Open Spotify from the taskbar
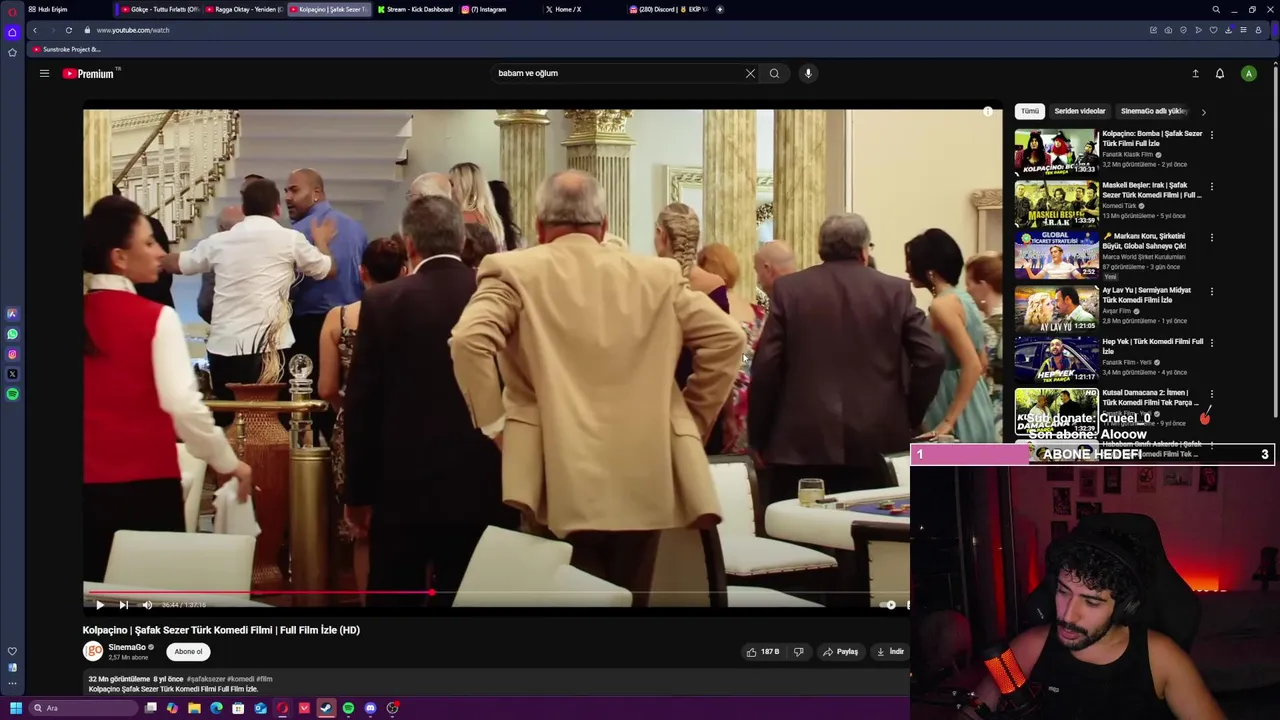The width and height of the screenshot is (1280, 720). (x=348, y=708)
